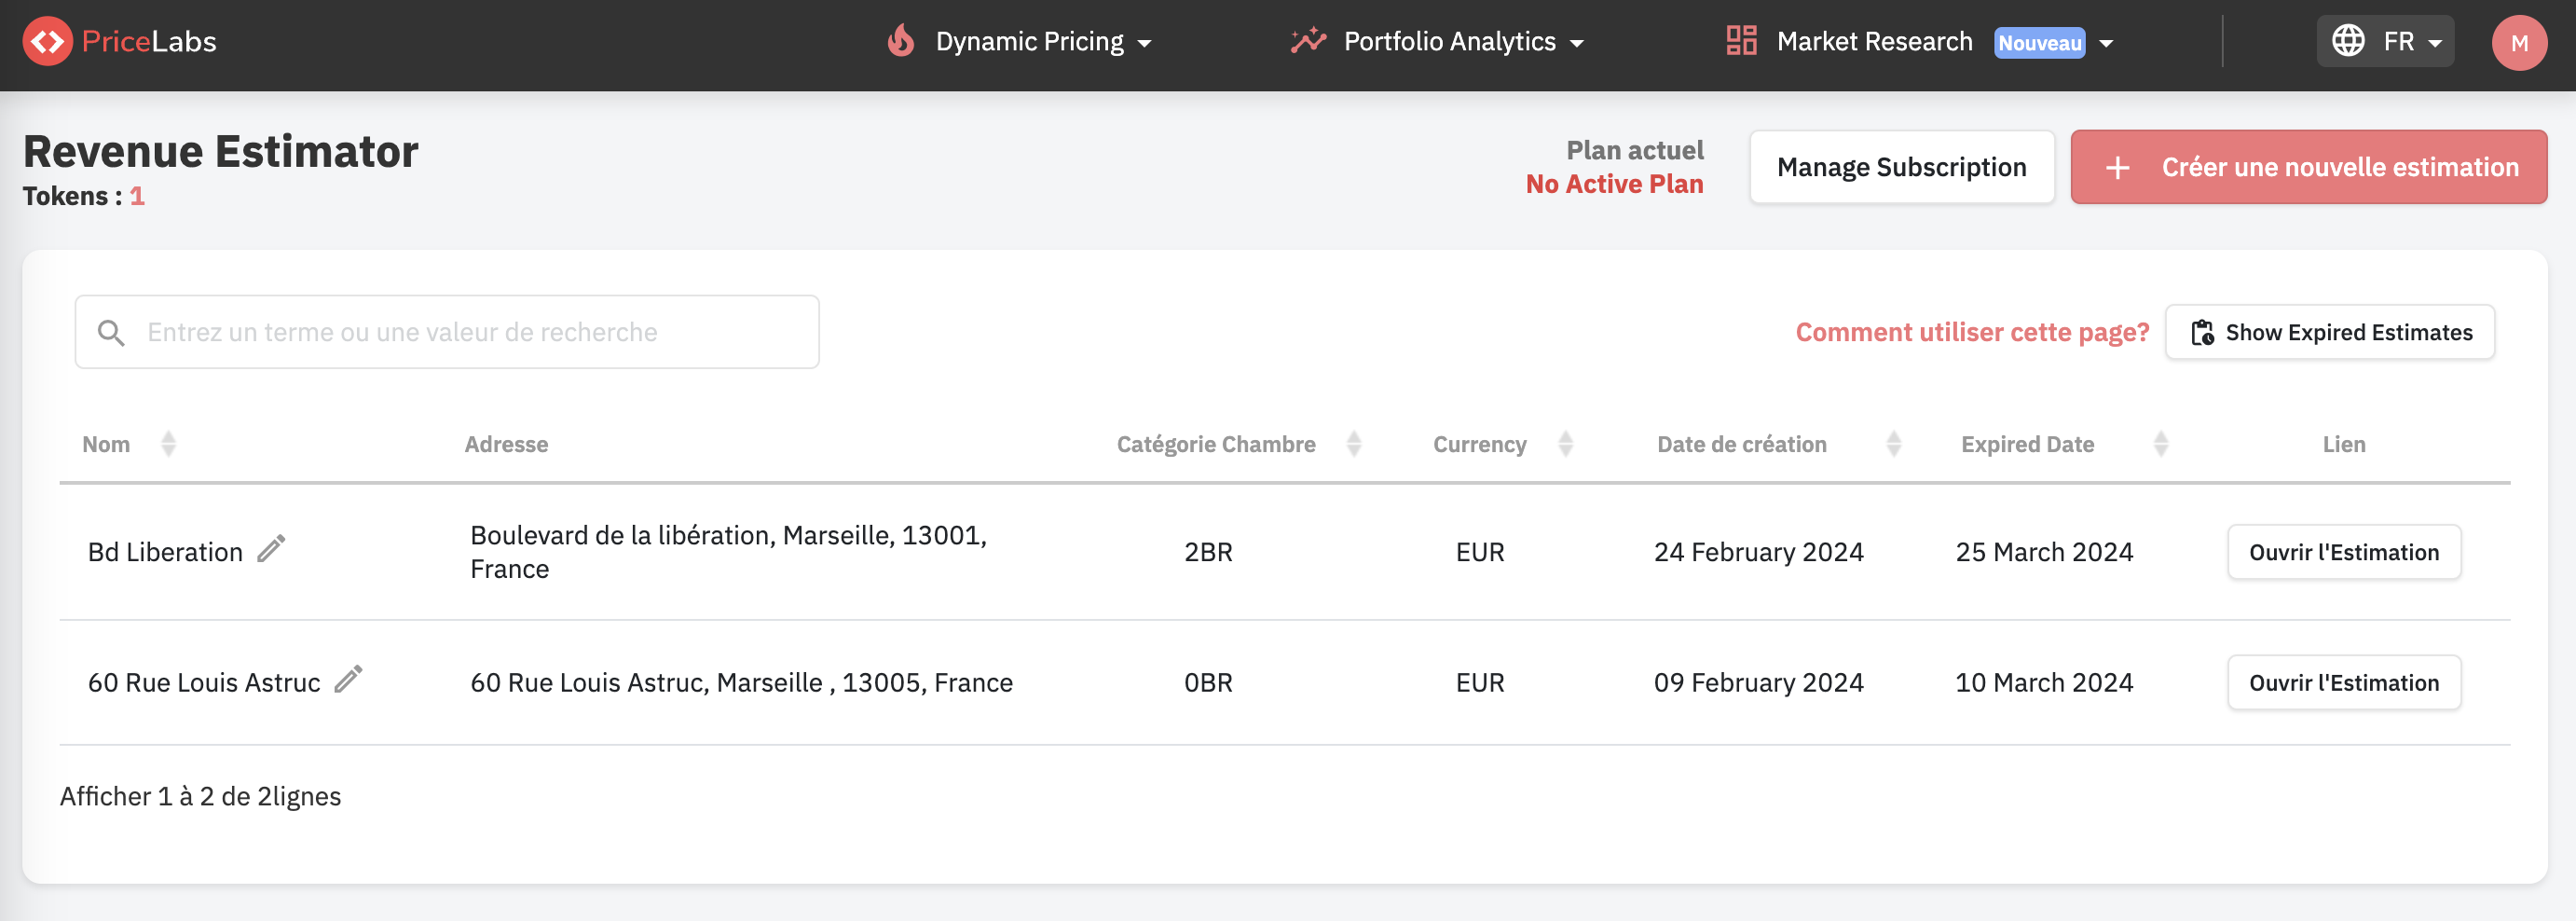This screenshot has height=921, width=2576.
Task: Click the 24 February 2024 date
Action: 1758,552
